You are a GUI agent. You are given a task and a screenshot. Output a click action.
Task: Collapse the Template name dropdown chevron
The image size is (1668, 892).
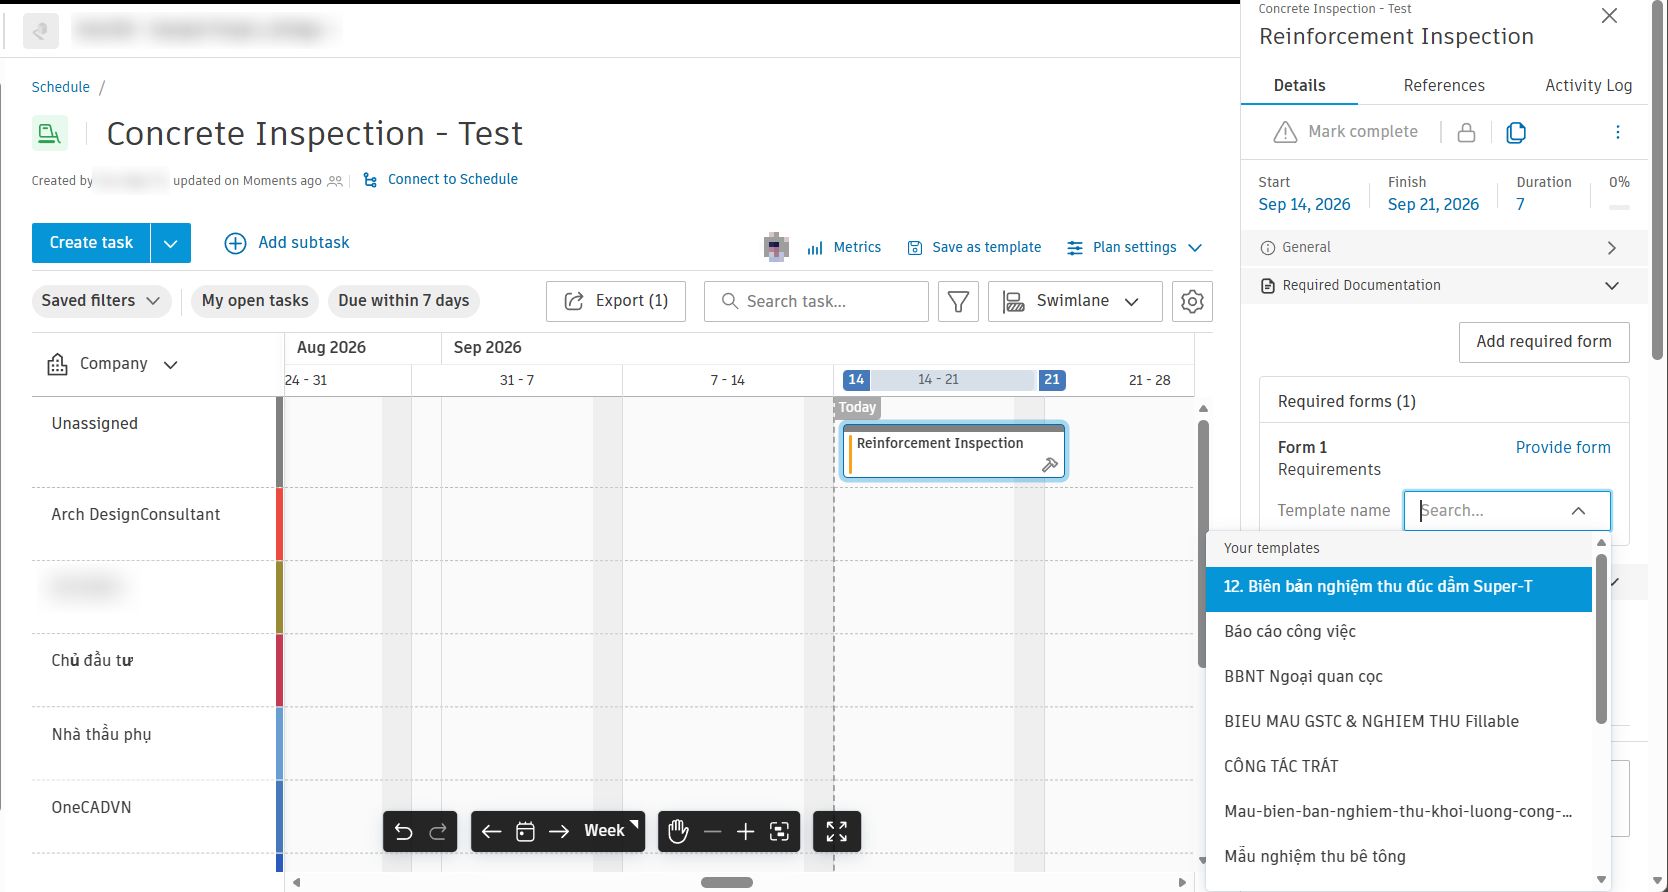(x=1578, y=511)
